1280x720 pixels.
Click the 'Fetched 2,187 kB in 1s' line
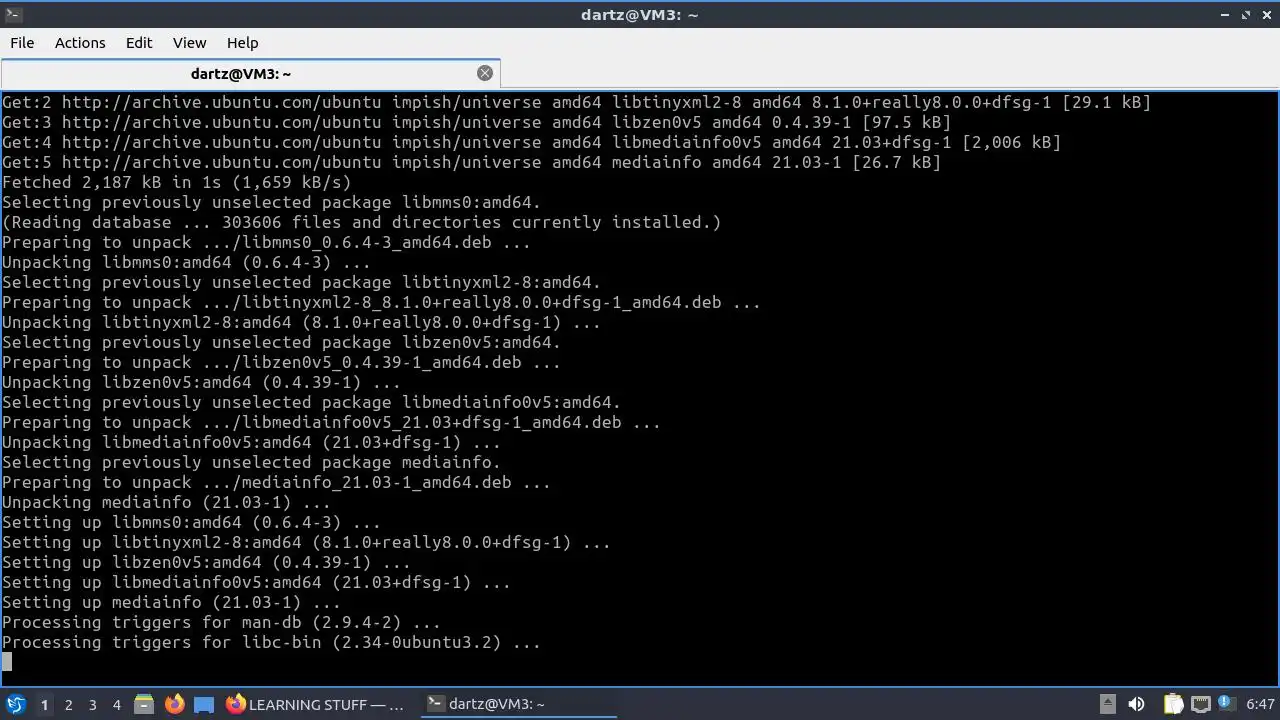click(177, 182)
